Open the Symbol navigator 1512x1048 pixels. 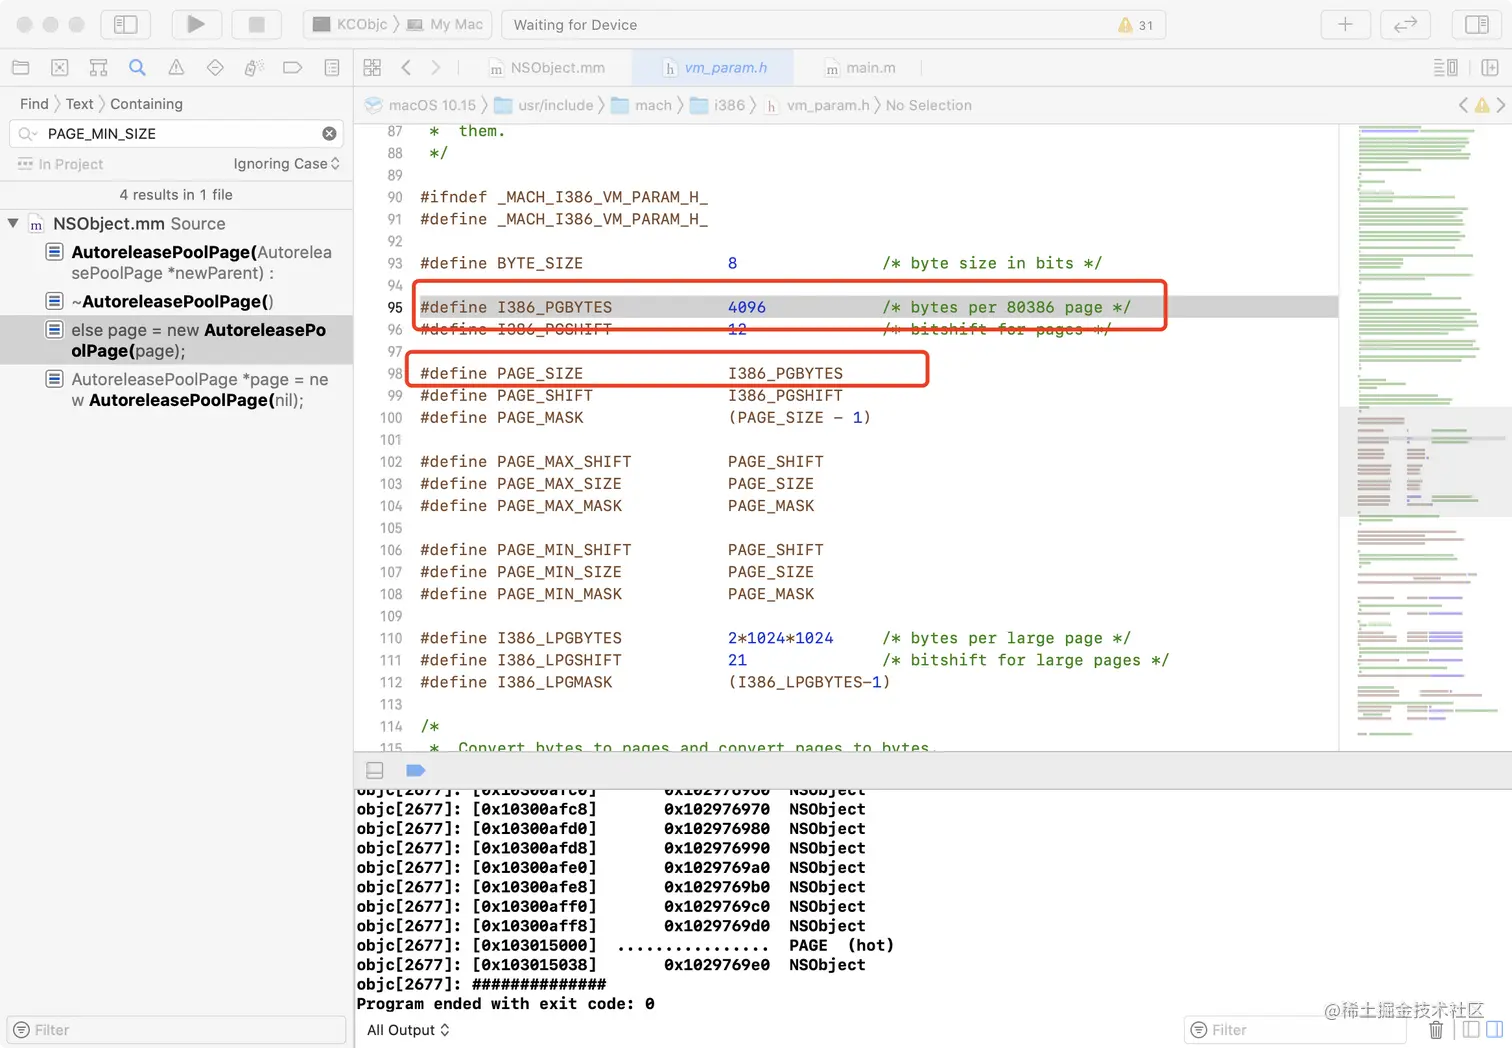click(x=98, y=68)
